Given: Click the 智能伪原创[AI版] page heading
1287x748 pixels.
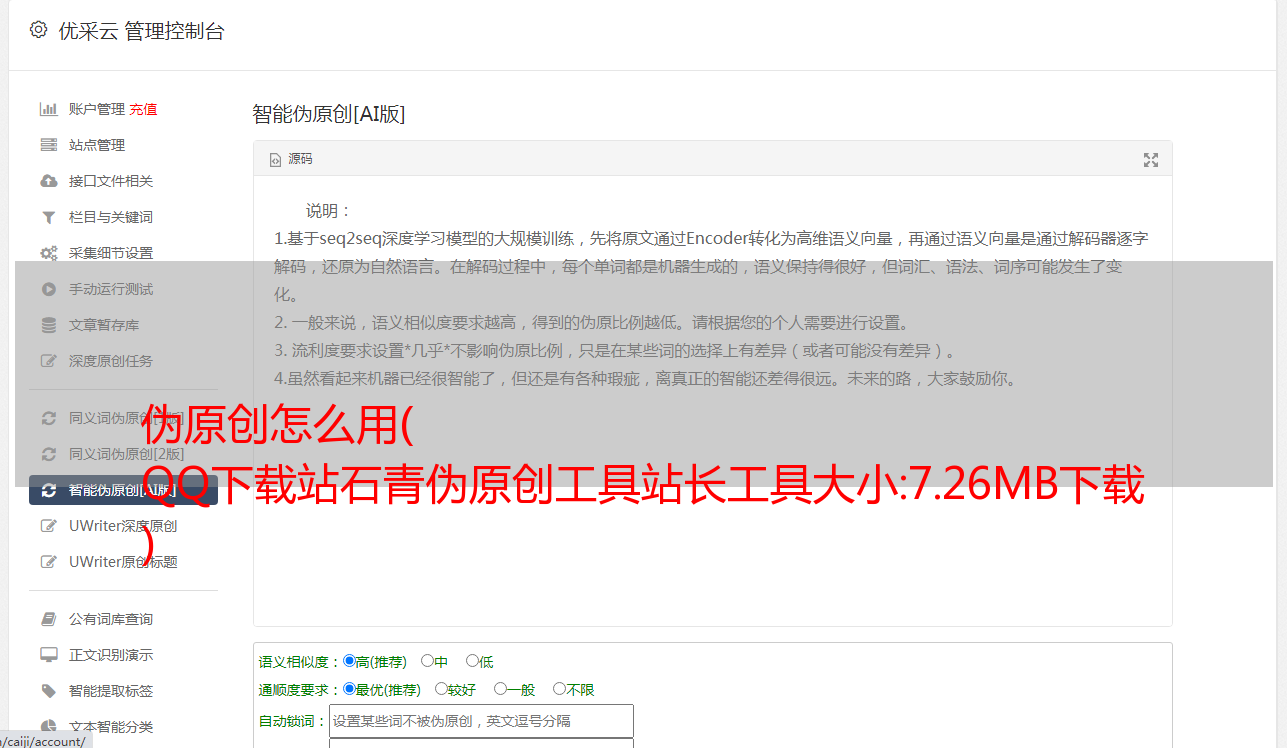Looking at the screenshot, I should [329, 114].
